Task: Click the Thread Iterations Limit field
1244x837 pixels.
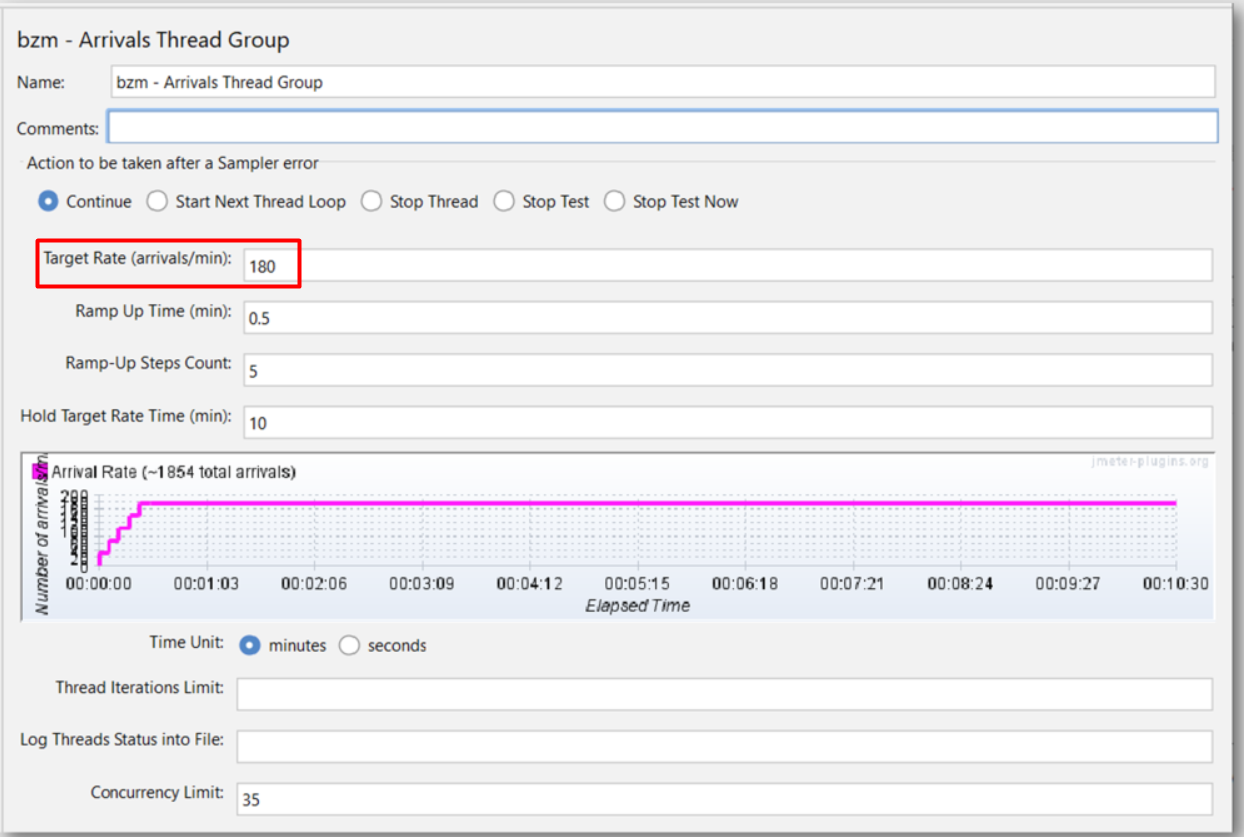Action: [x=724, y=693]
